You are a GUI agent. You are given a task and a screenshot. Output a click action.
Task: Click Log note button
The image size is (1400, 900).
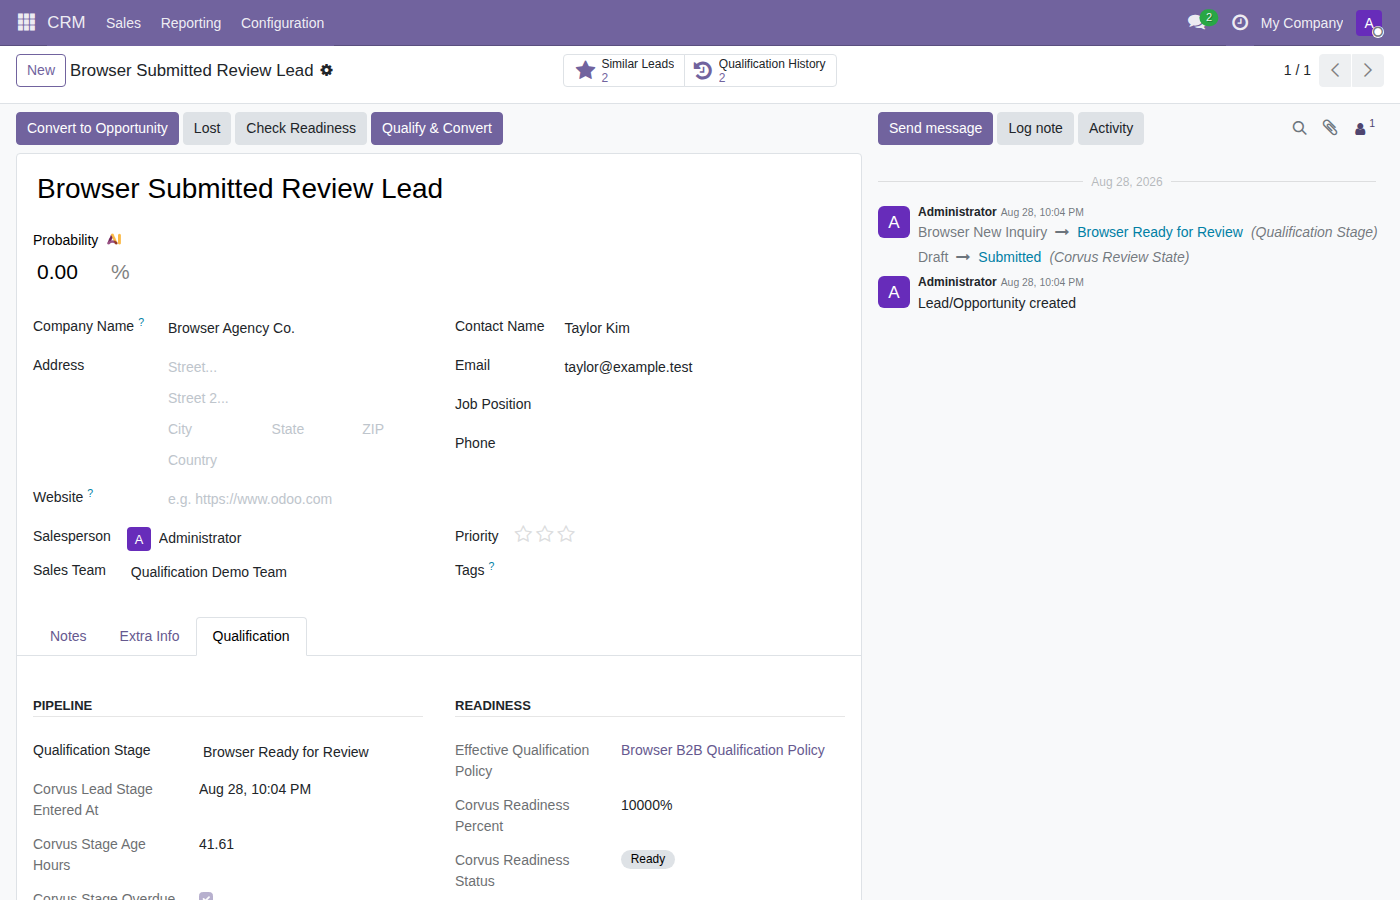point(1035,128)
